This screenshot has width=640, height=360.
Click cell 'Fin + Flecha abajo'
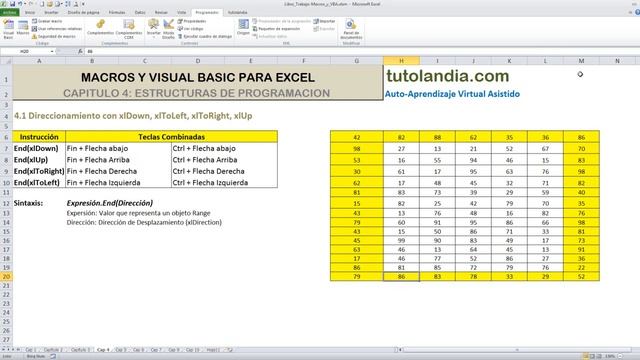118,148
